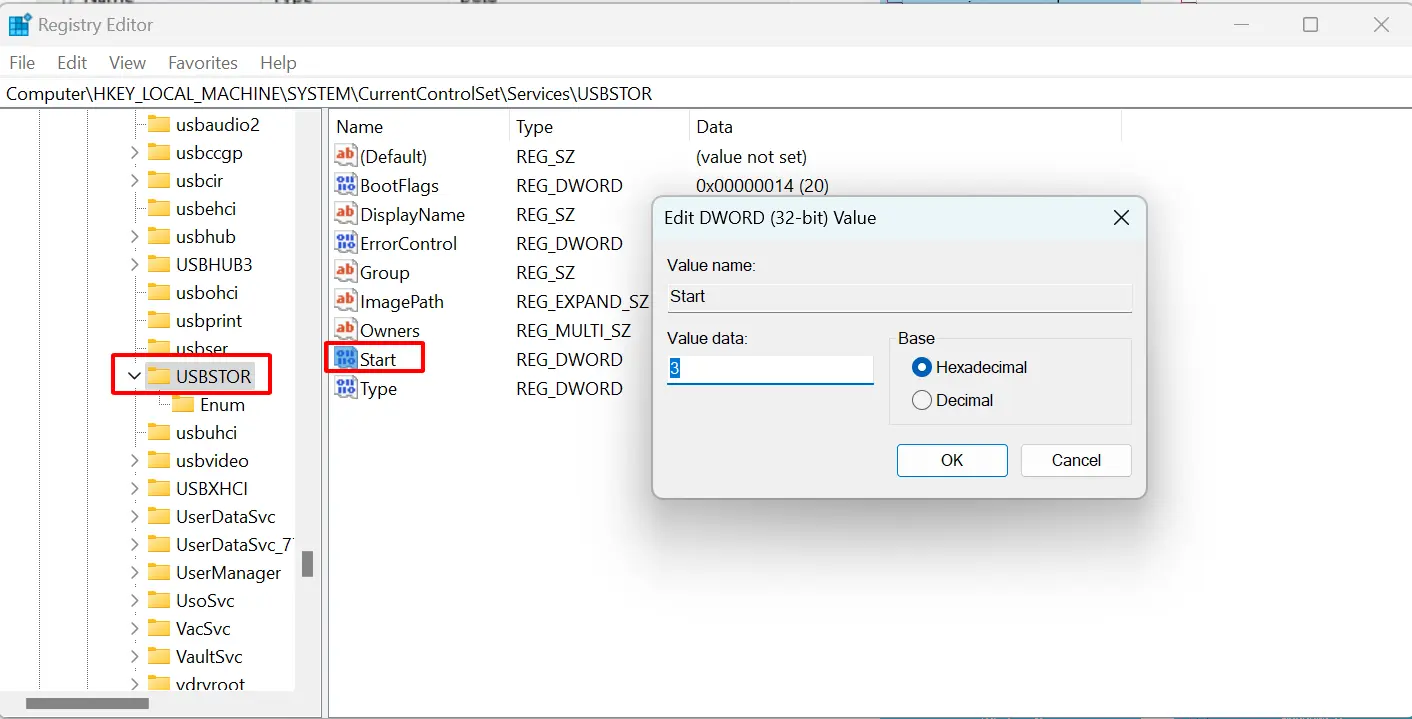Sort values by Type column header
The image size is (1412, 719).
pos(599,127)
